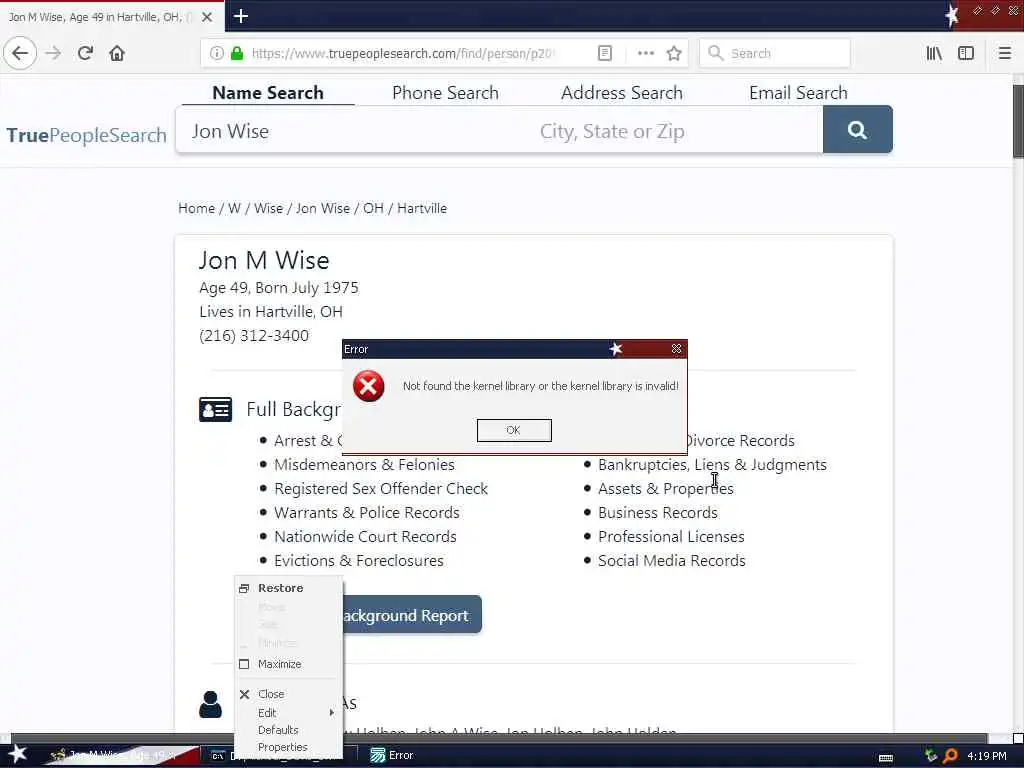The height and width of the screenshot is (768, 1024).
Task: Click the orange magnifier tray icon
Action: [x=950, y=756]
